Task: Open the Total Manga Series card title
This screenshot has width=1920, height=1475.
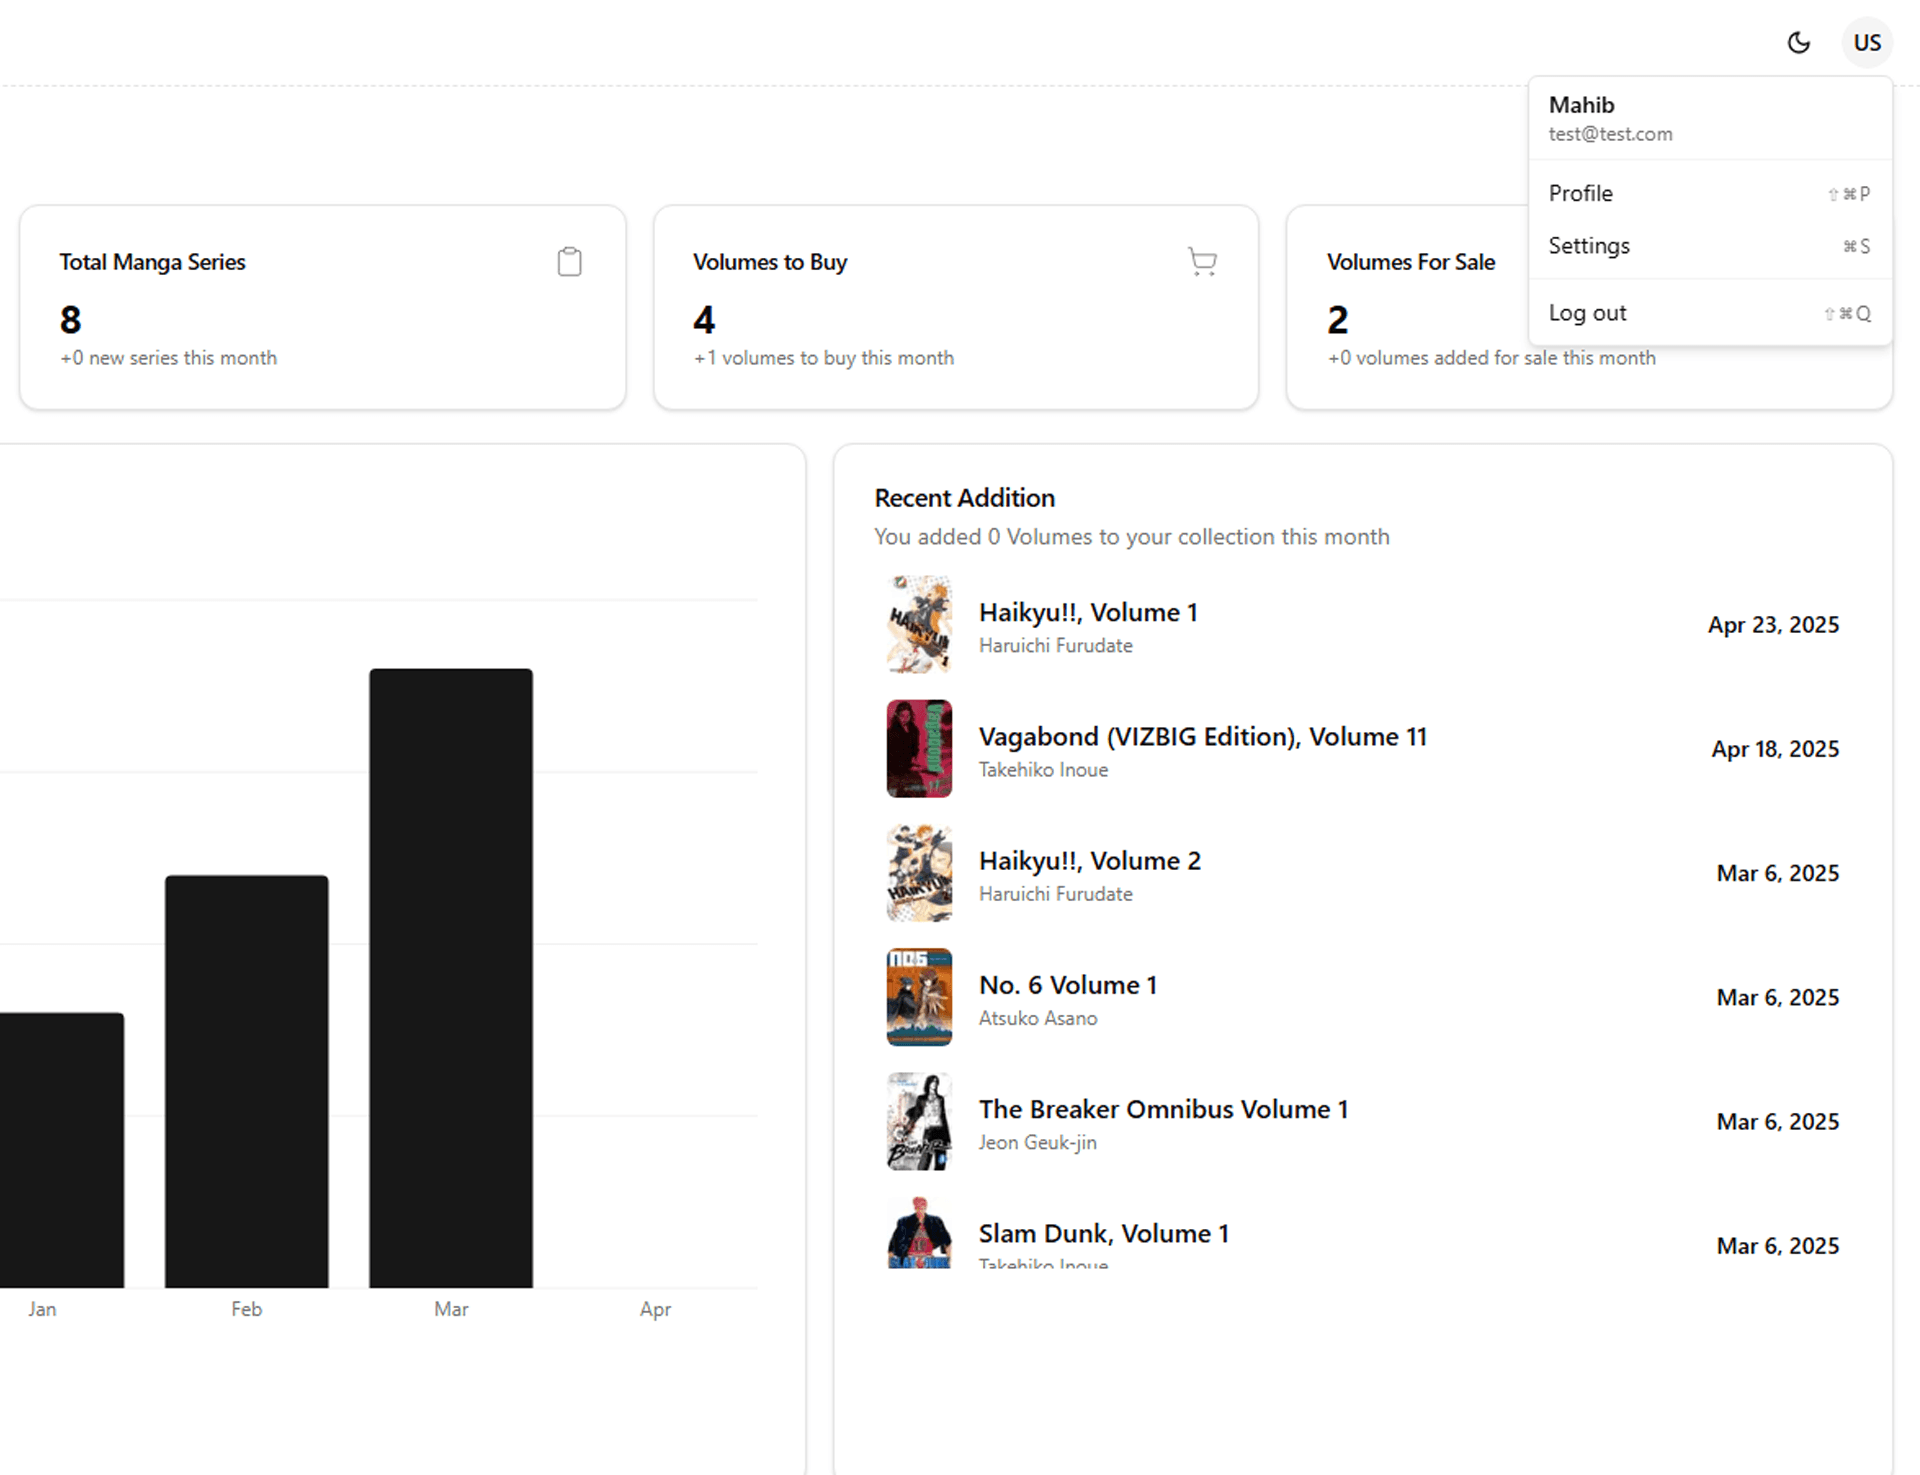Action: point(152,262)
